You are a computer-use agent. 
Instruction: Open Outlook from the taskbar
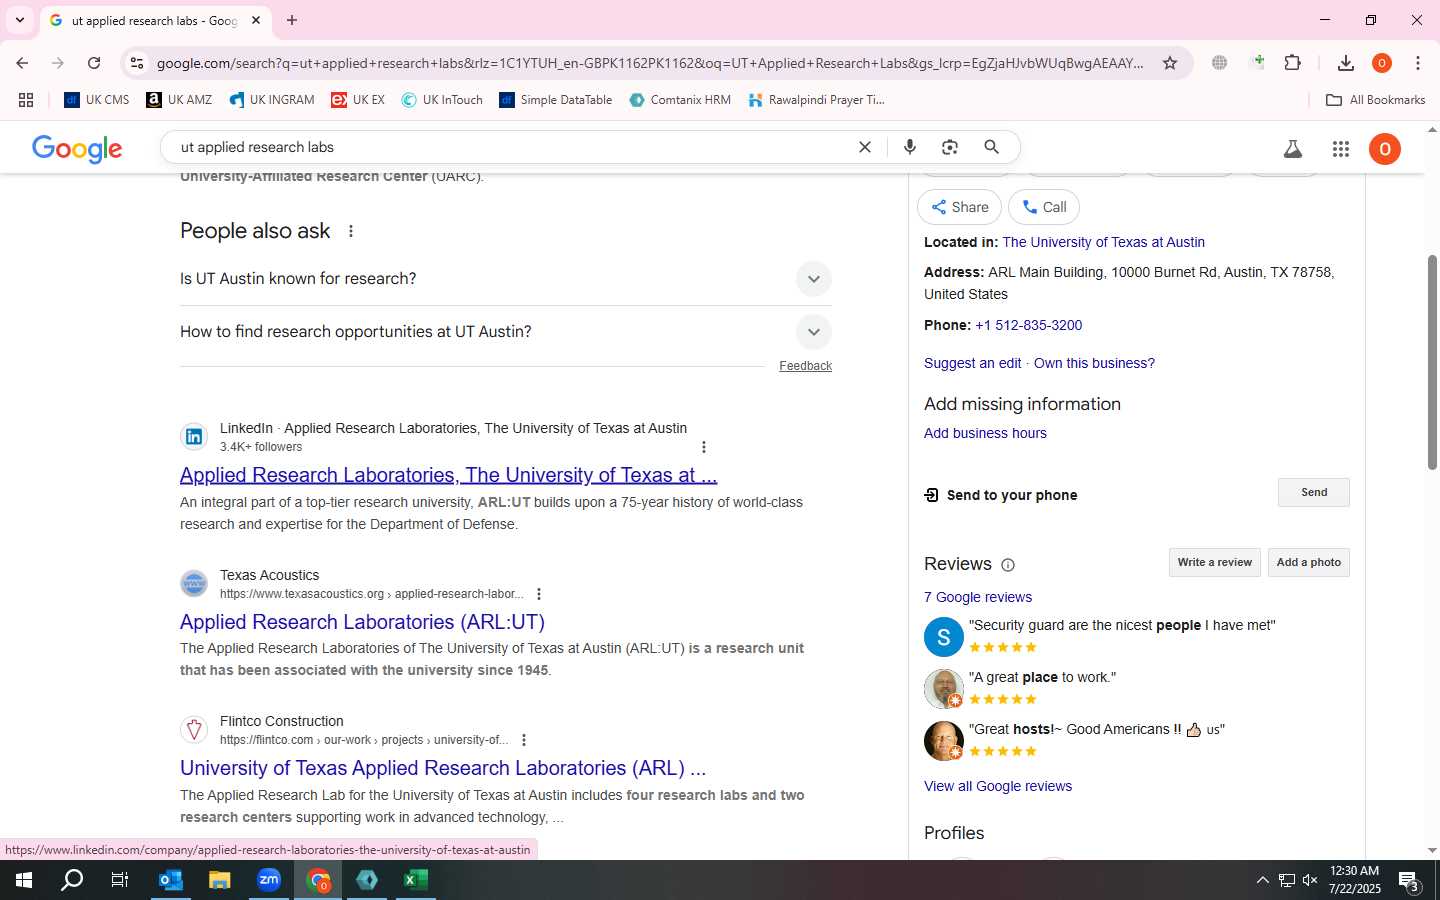[x=170, y=880]
